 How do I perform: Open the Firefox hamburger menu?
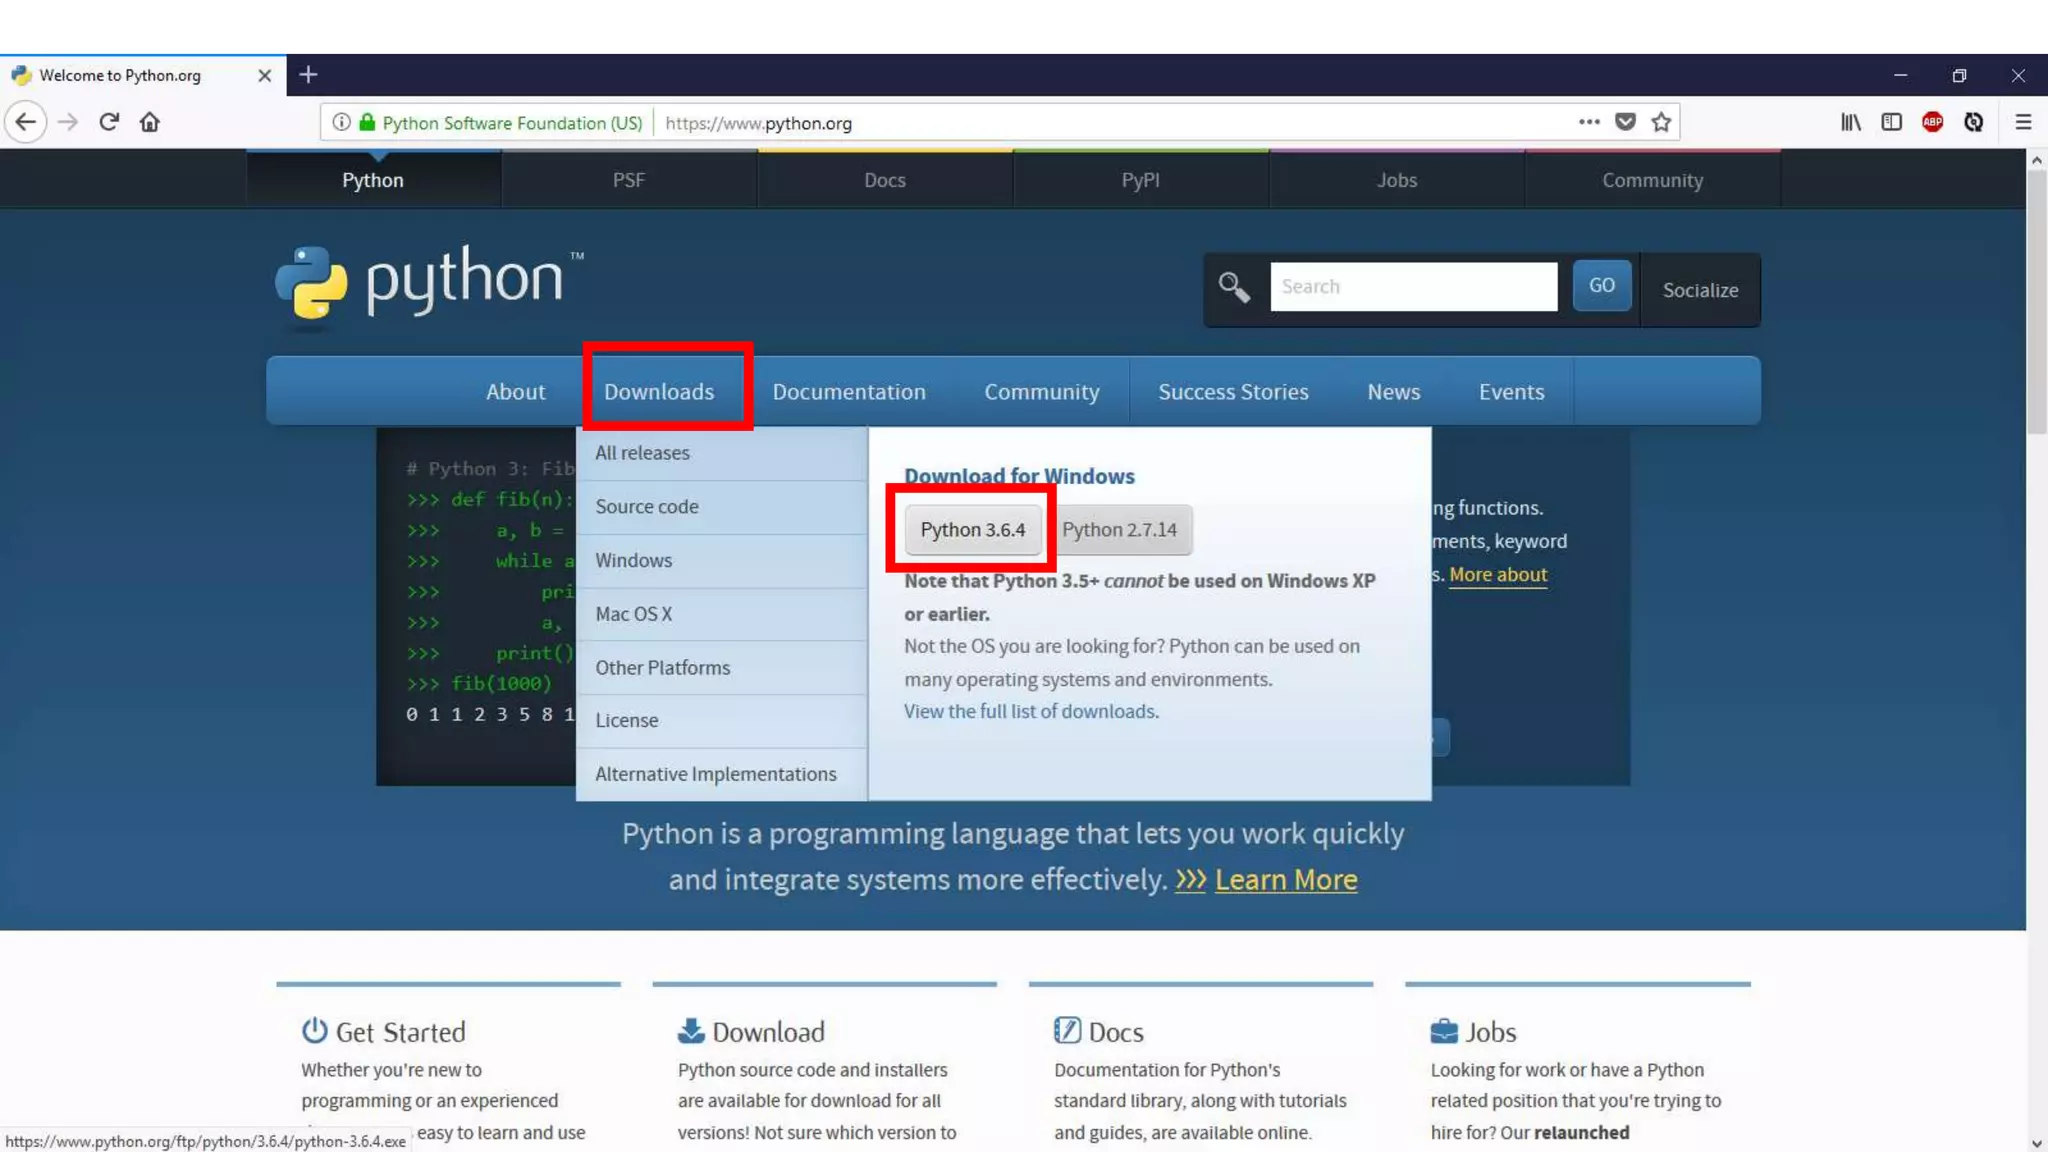click(2023, 122)
